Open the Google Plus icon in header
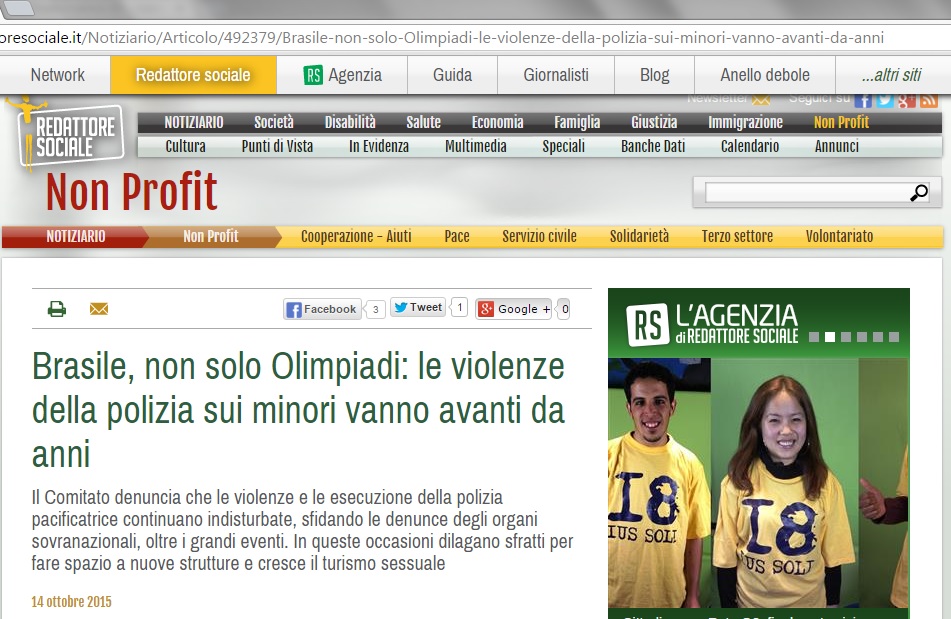The height and width of the screenshot is (619, 951). pos(907,100)
